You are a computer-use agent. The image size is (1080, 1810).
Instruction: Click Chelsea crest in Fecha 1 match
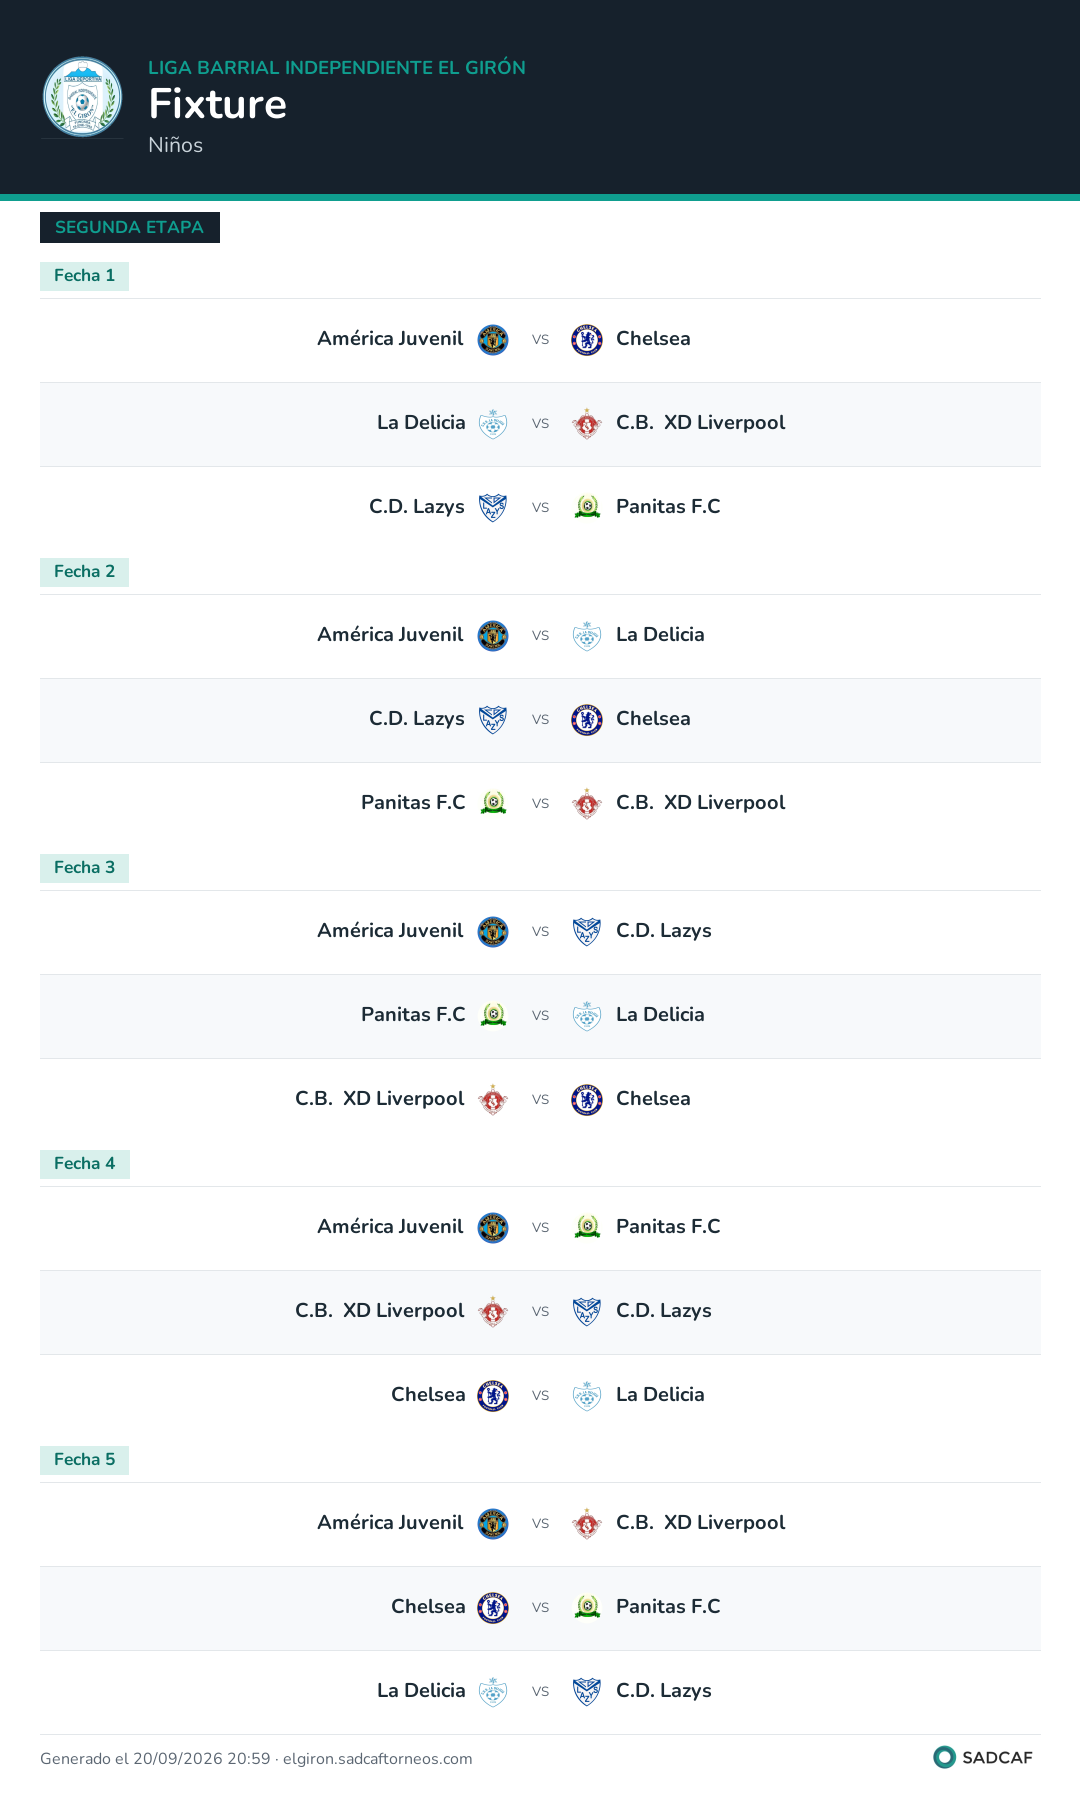(587, 340)
